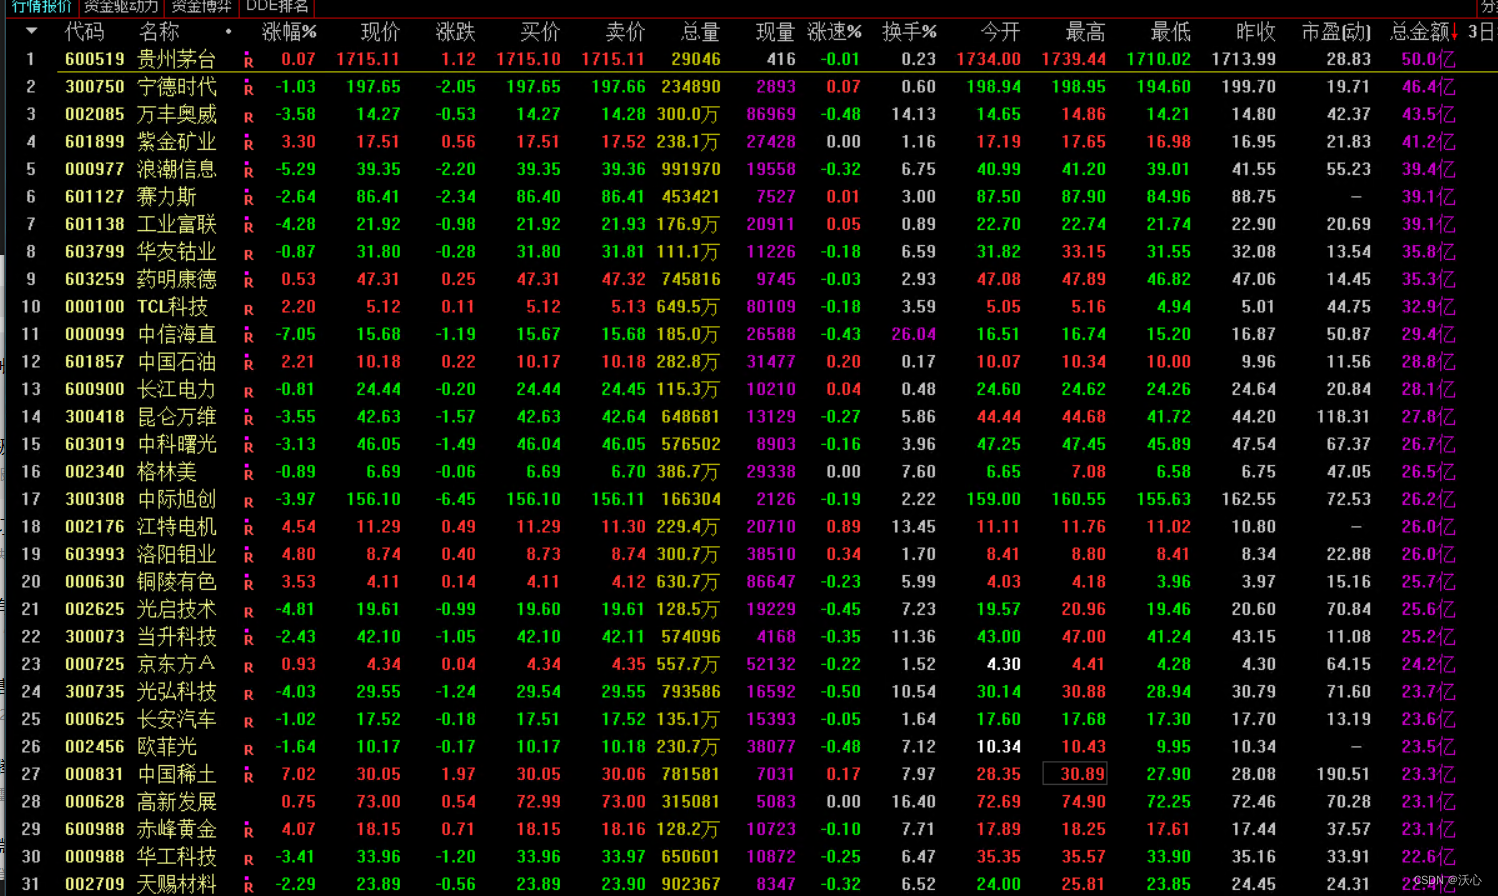The width and height of the screenshot is (1498, 896).
Task: Click the R marker for 工业富联
Action: point(248,226)
